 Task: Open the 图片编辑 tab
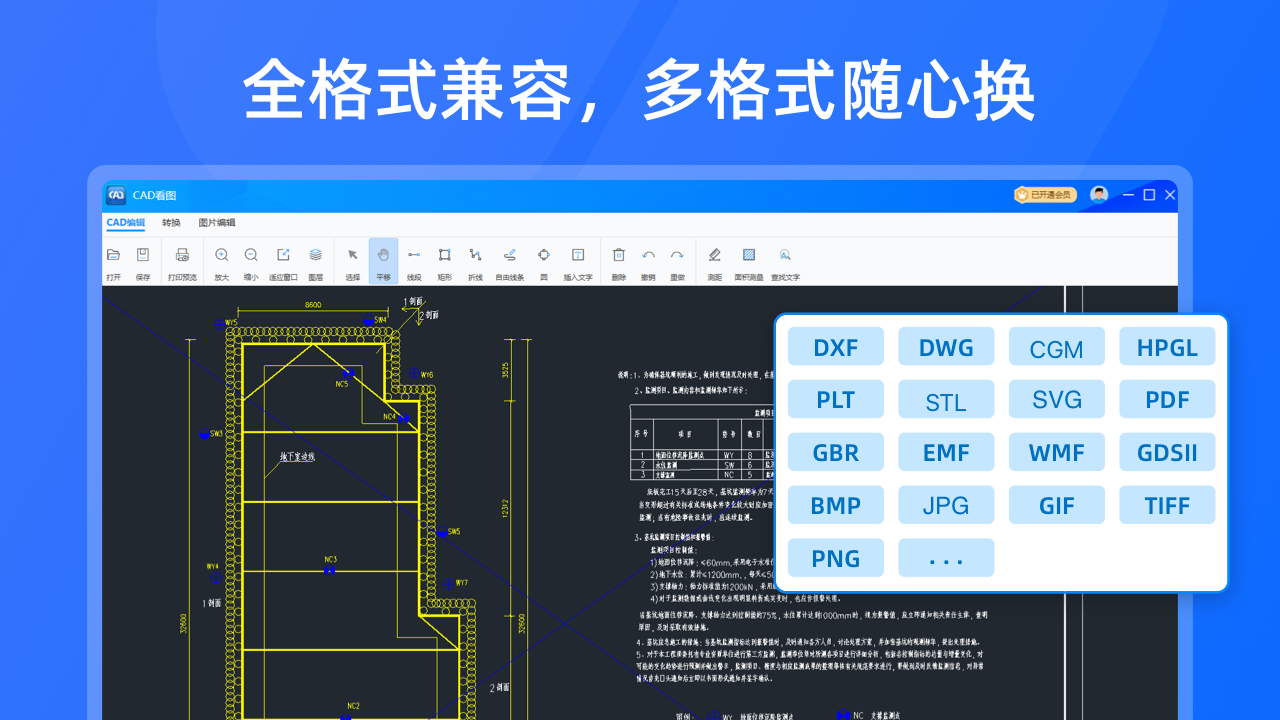coord(217,222)
